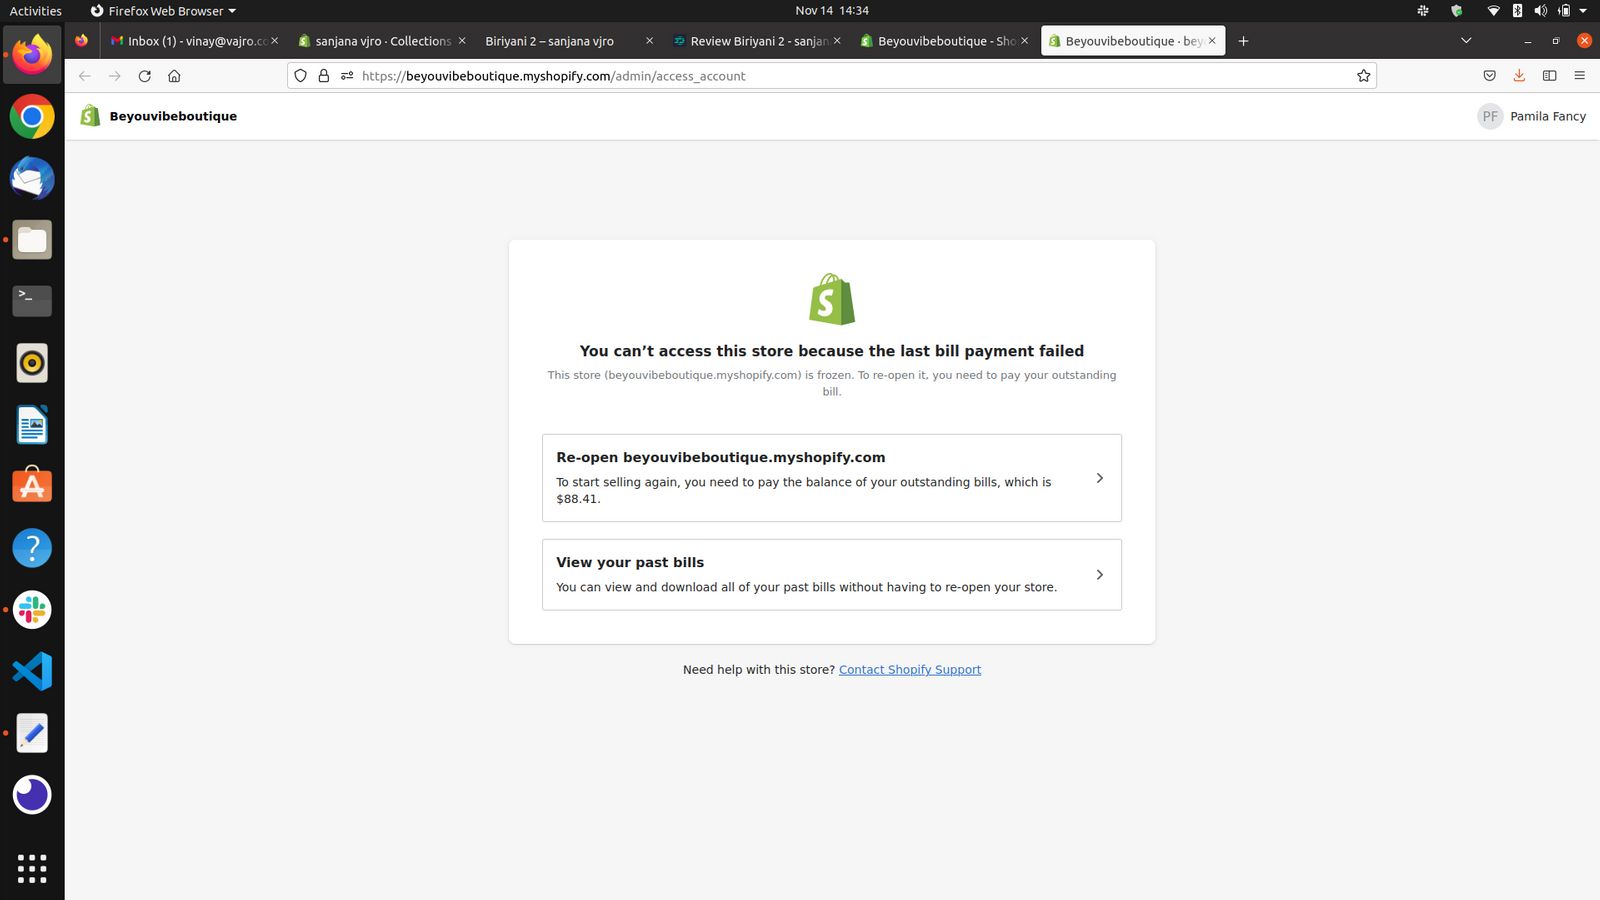Open Save to Pocket icon
Viewport: 1600px width, 900px height.
point(1489,76)
